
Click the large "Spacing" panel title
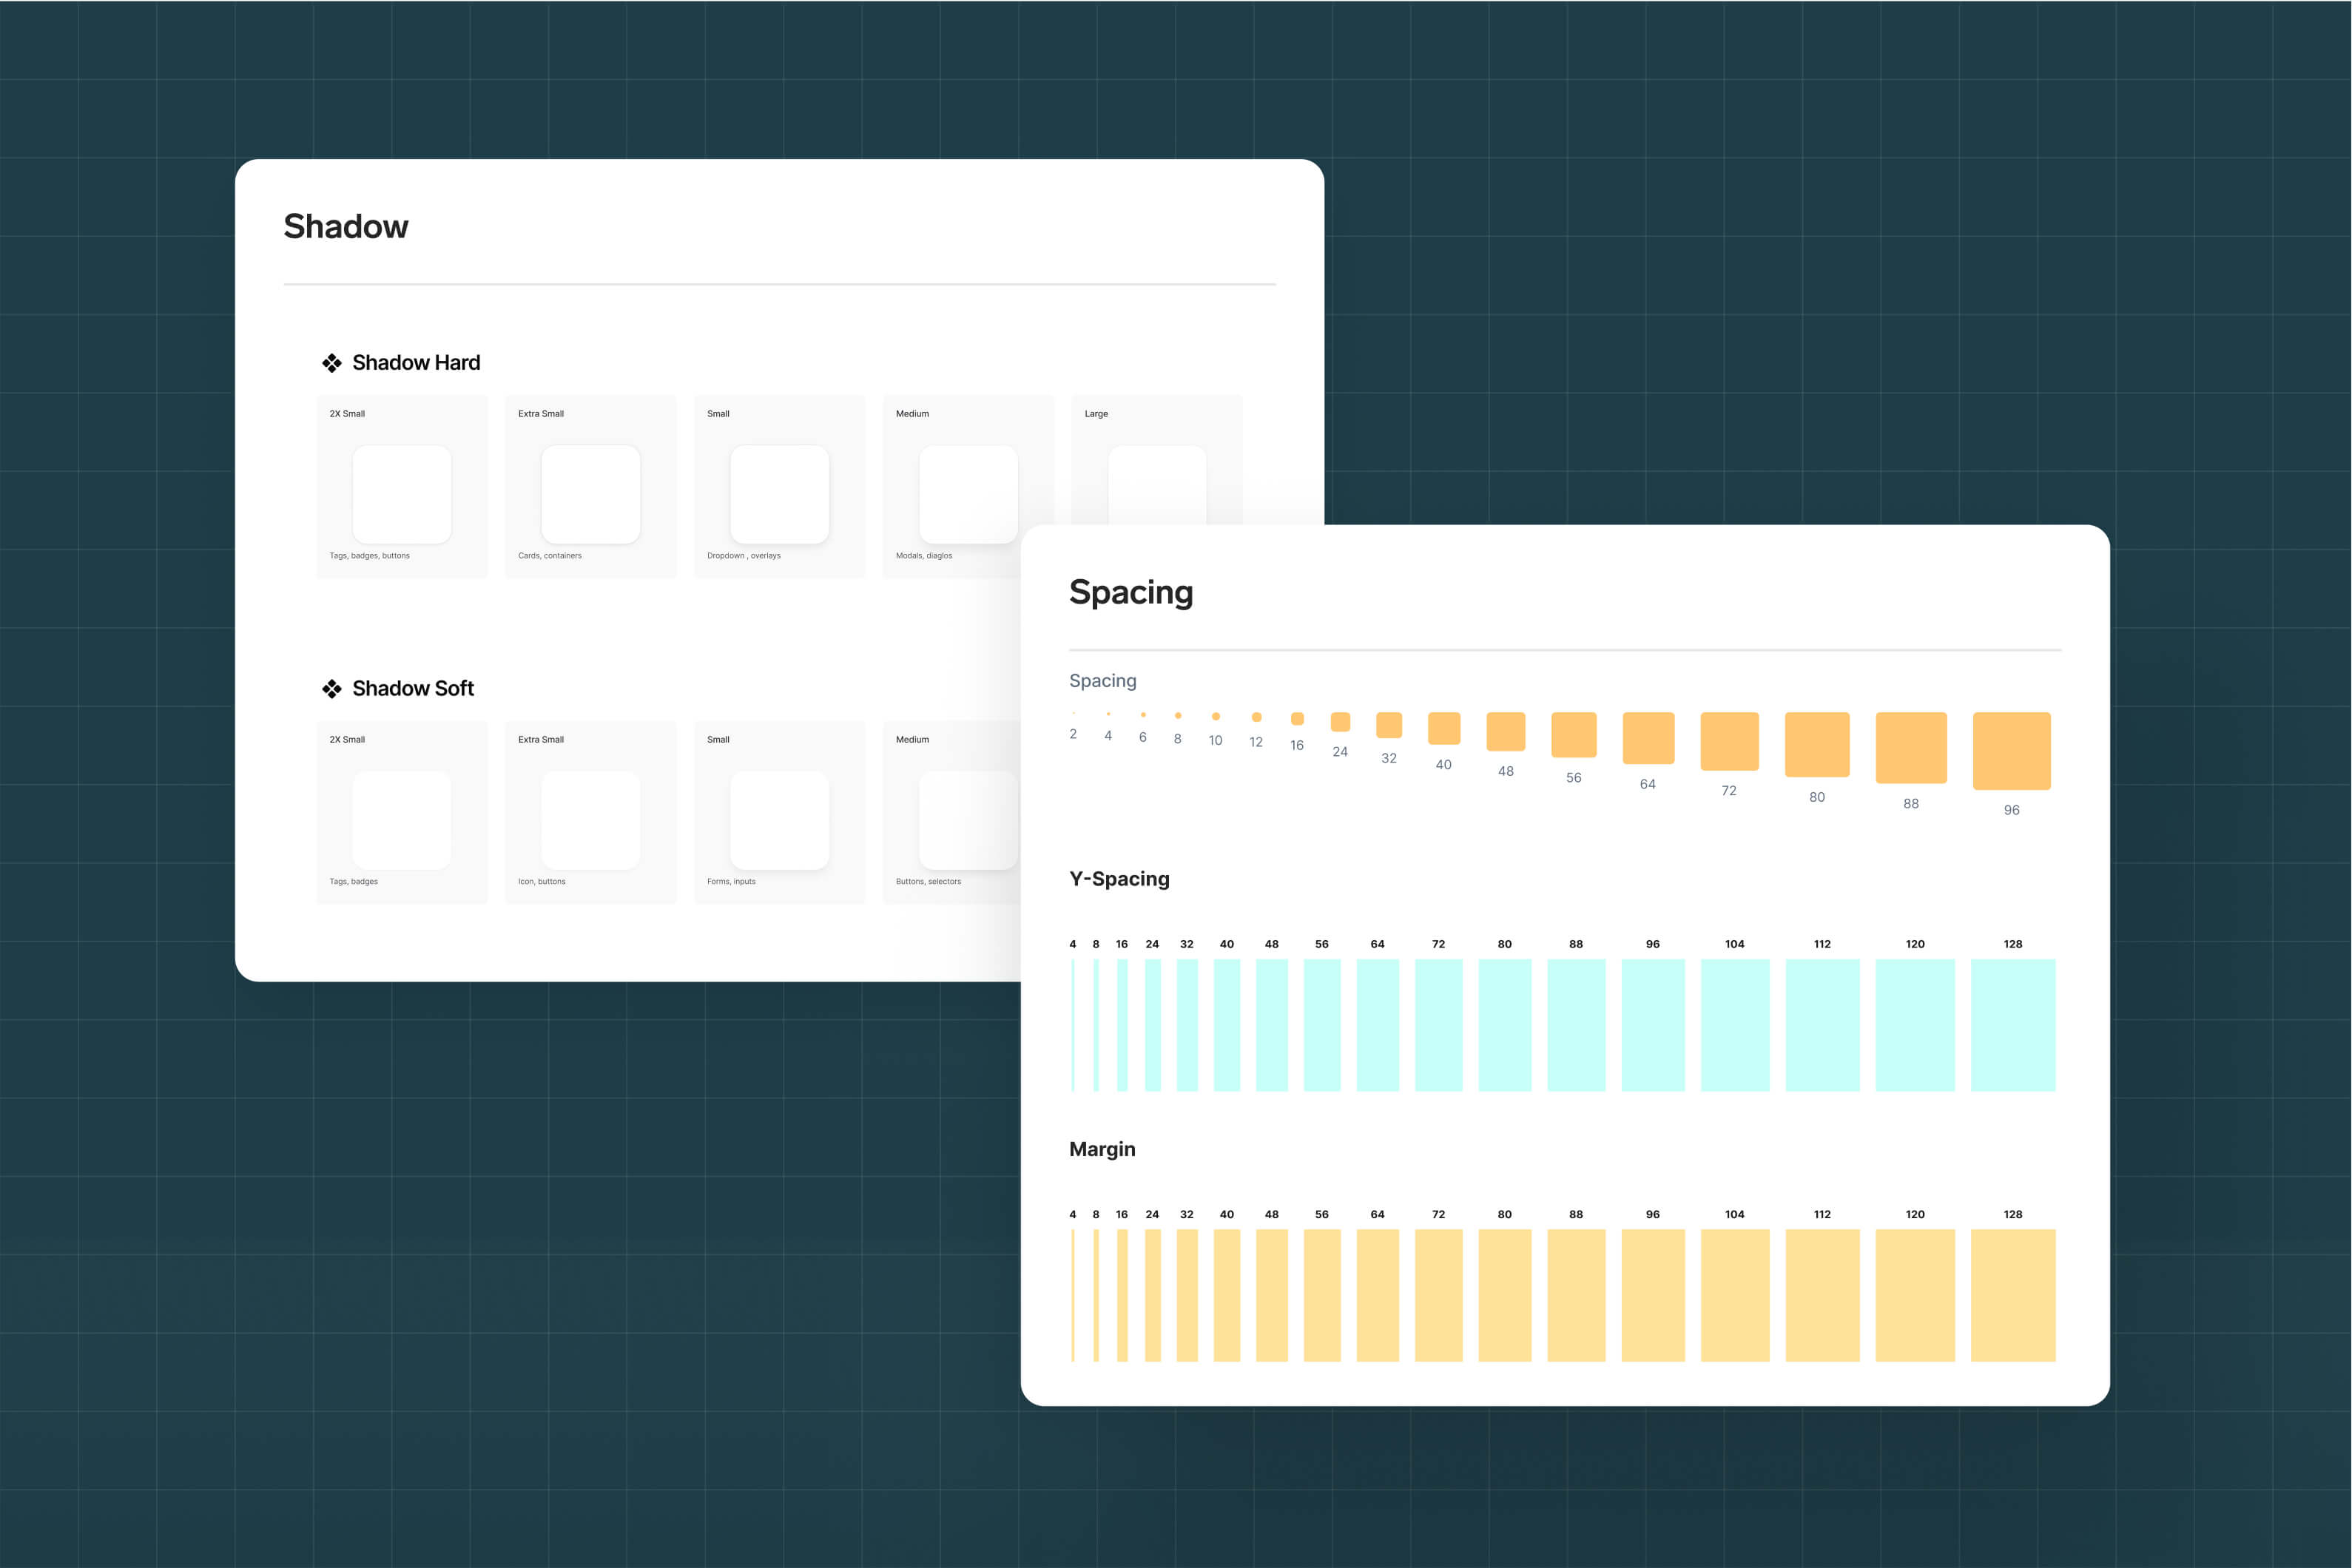1131,593
